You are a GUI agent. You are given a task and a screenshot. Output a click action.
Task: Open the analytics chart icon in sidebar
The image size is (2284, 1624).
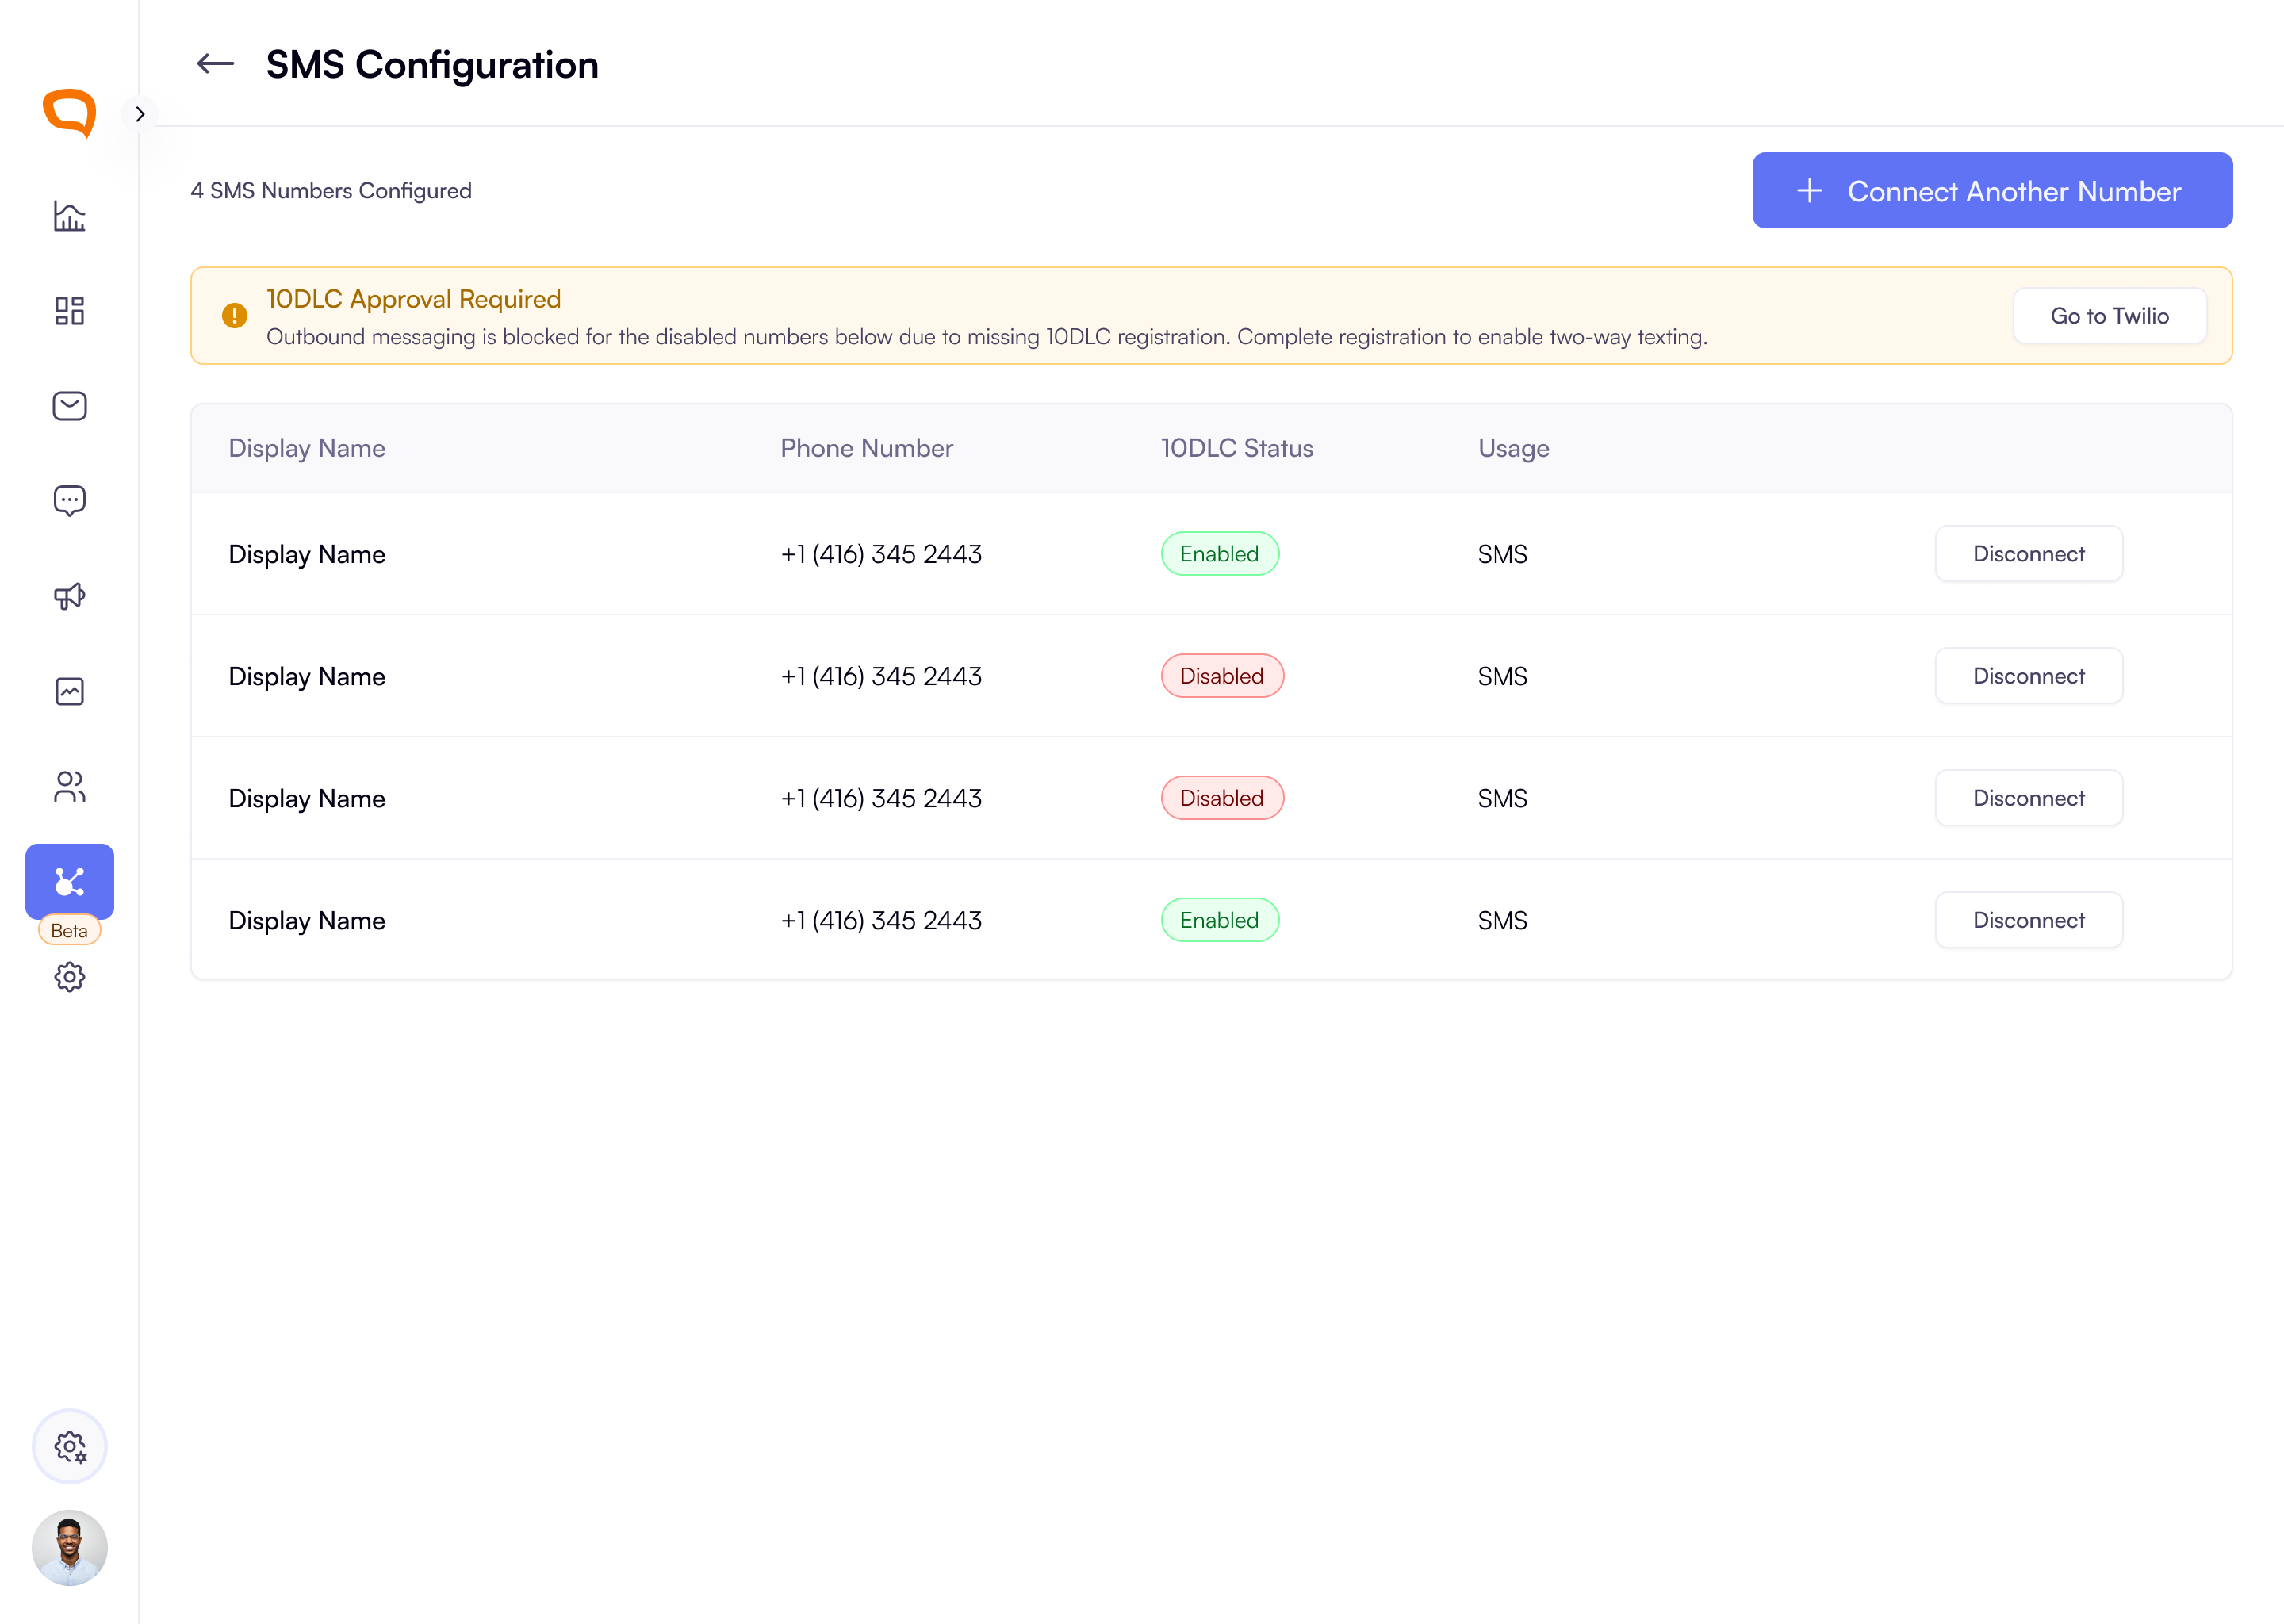pos(69,216)
